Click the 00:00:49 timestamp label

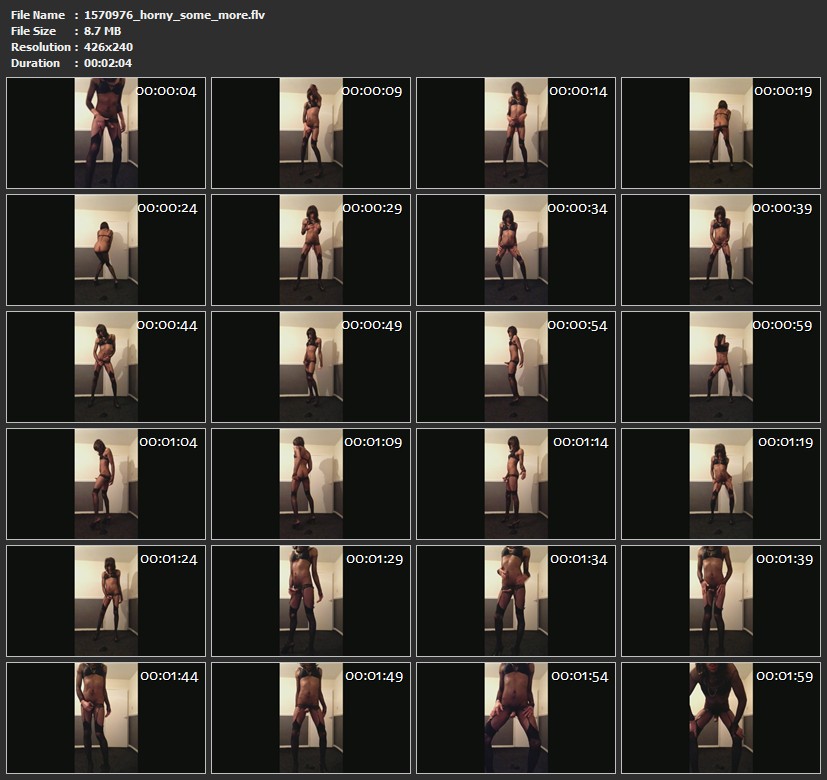374,325
